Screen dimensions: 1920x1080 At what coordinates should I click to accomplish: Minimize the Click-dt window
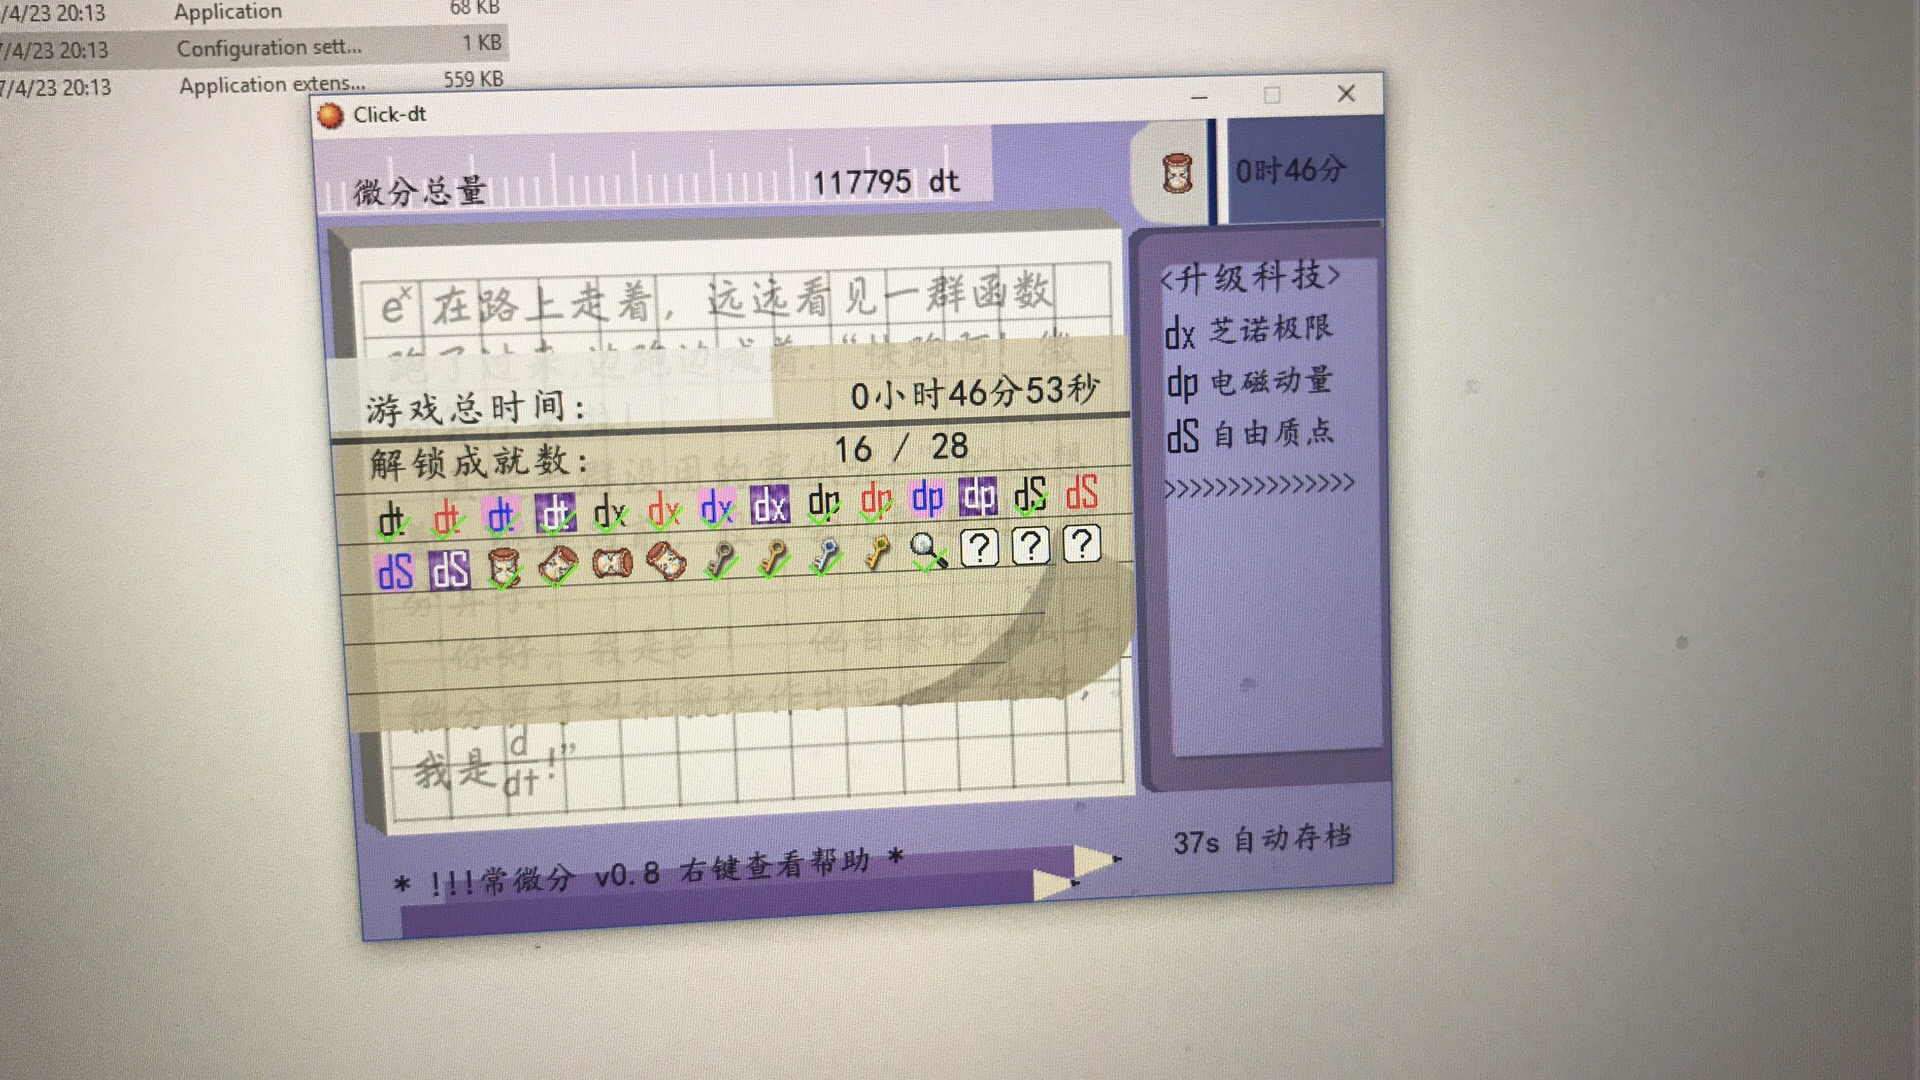(1199, 97)
